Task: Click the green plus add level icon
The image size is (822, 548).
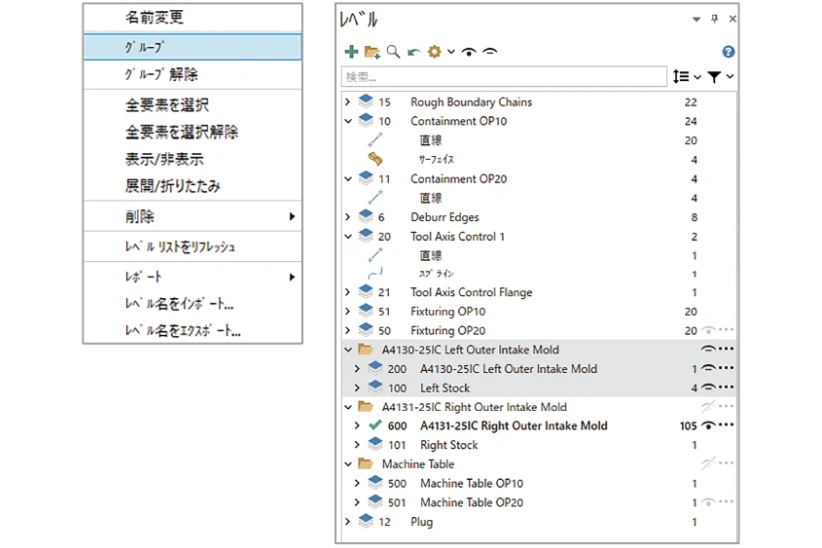Action: 351,52
